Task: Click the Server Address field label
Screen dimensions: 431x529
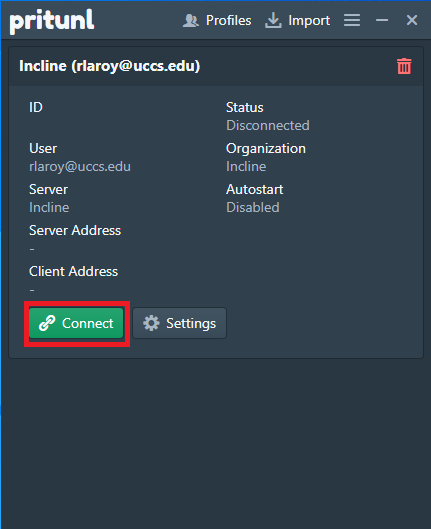Action: click(75, 230)
